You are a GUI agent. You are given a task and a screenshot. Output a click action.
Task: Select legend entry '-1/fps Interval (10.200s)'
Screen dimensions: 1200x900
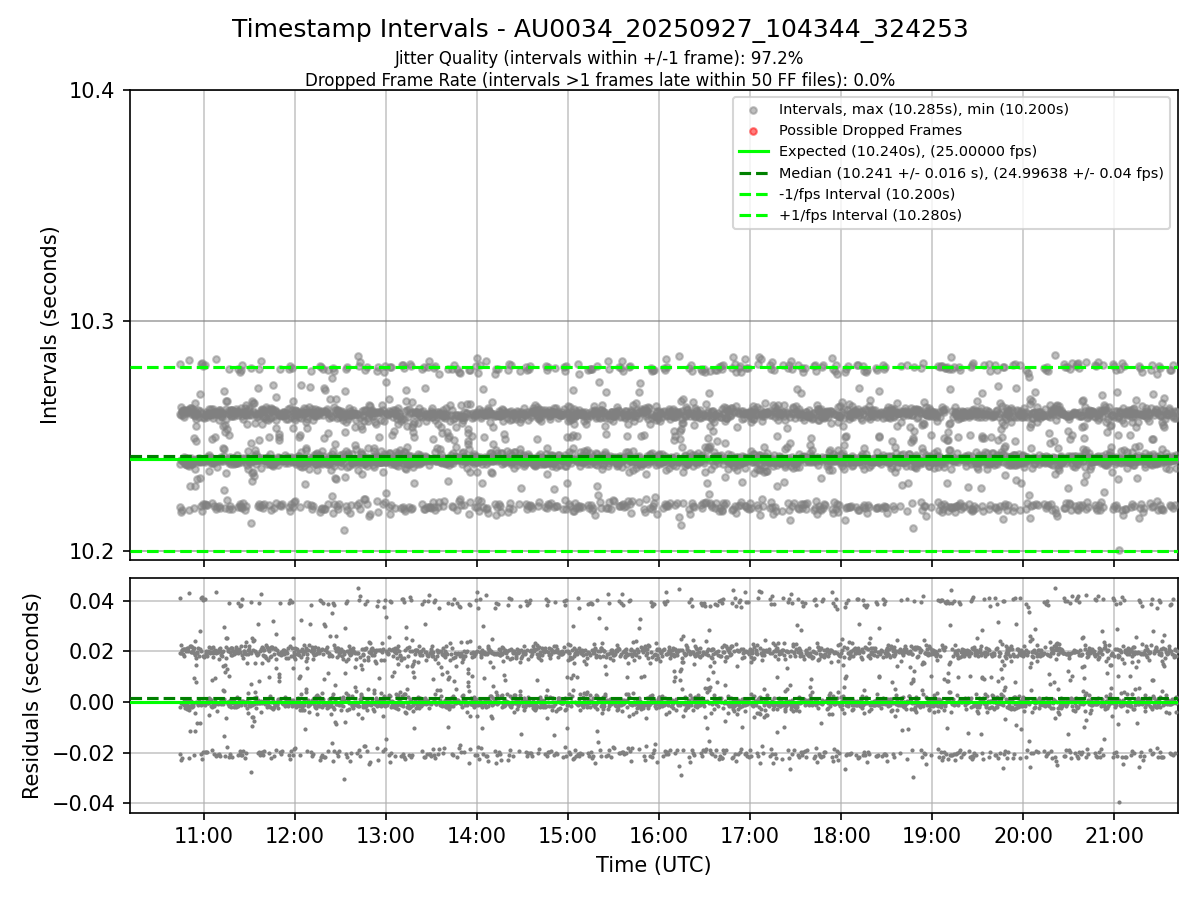(x=867, y=194)
